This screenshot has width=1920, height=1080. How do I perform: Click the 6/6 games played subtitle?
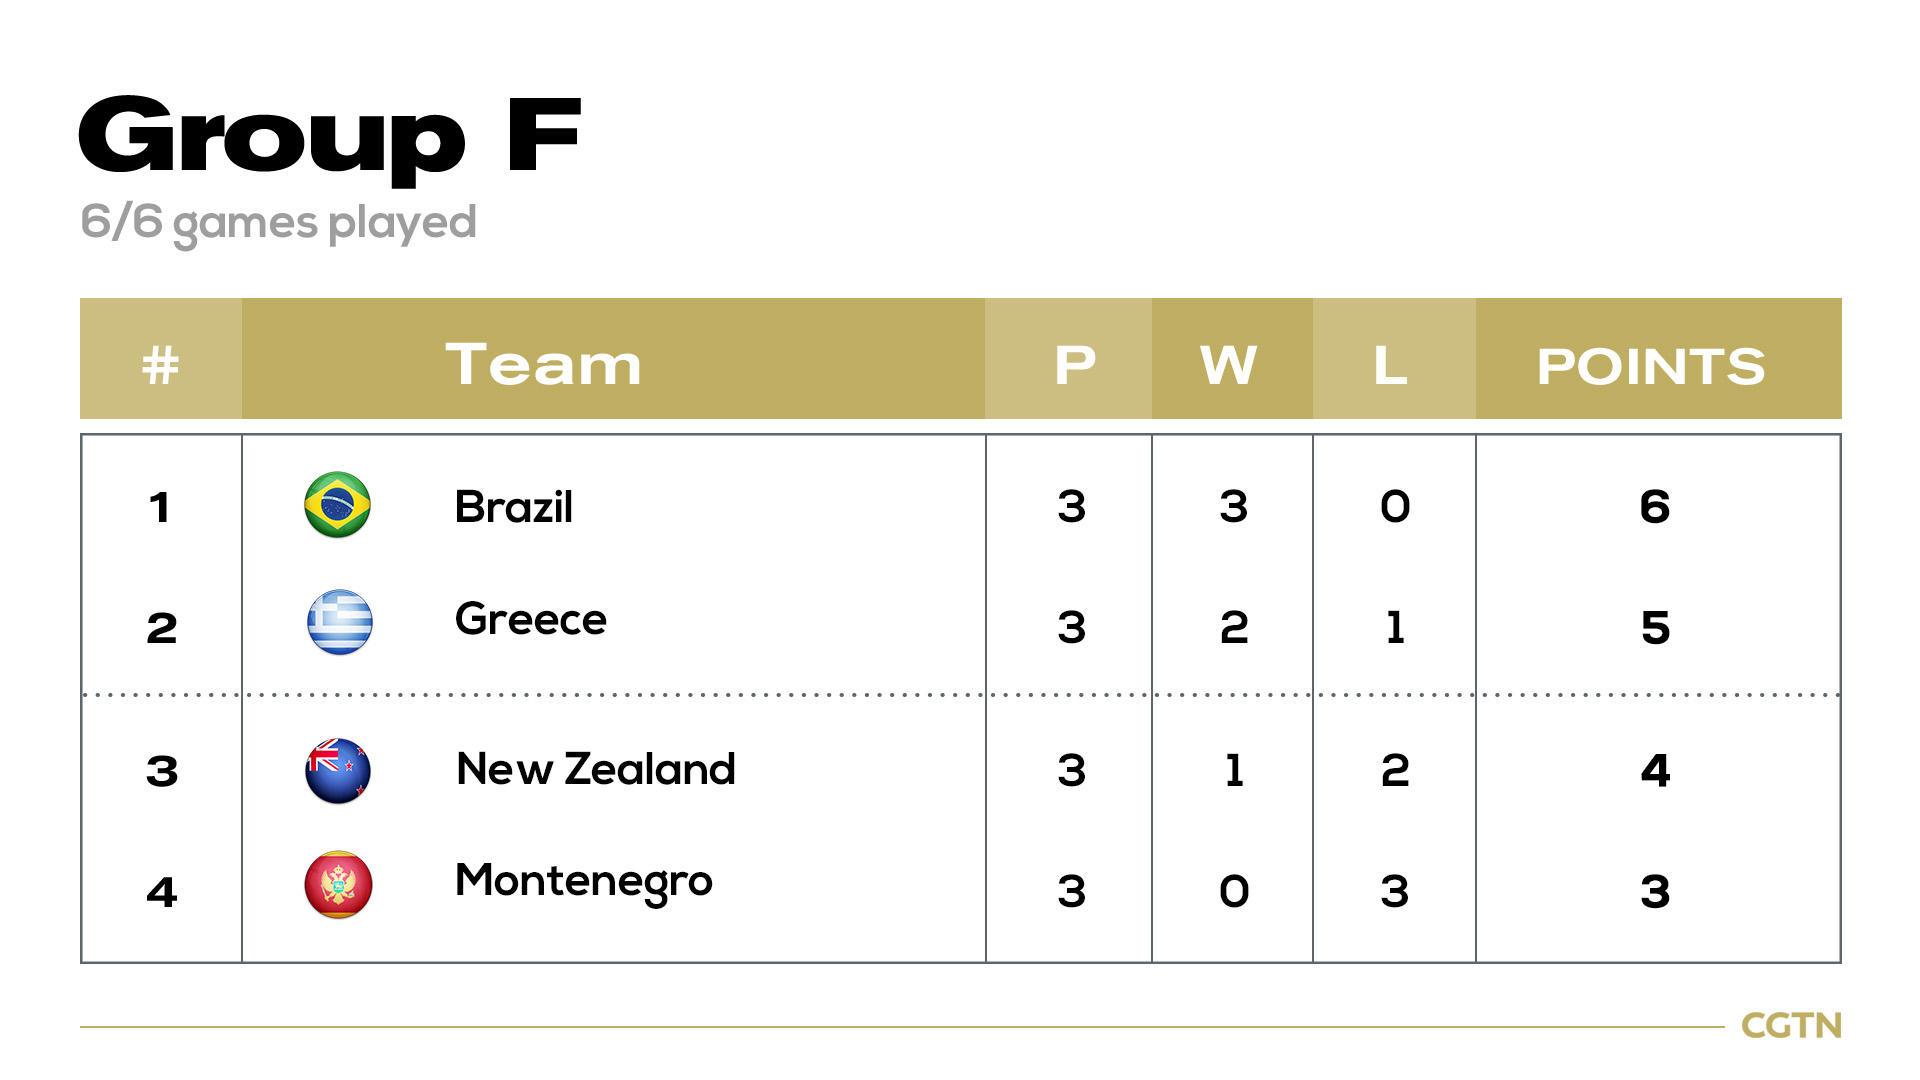pyautogui.click(x=278, y=223)
